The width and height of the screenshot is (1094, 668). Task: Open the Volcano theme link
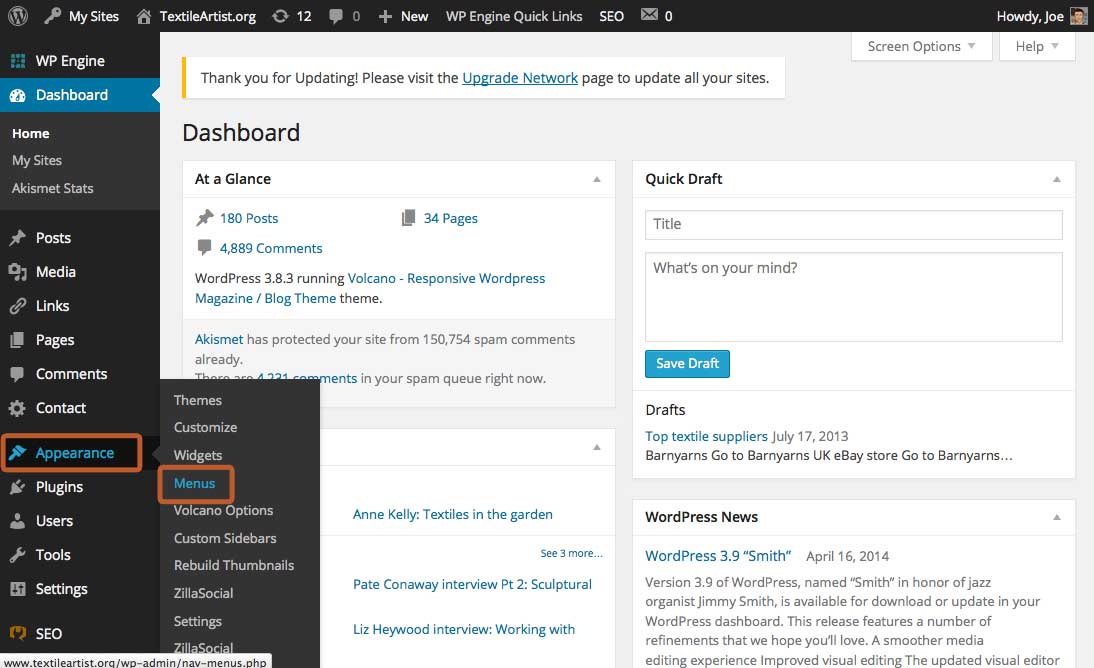[370, 288]
